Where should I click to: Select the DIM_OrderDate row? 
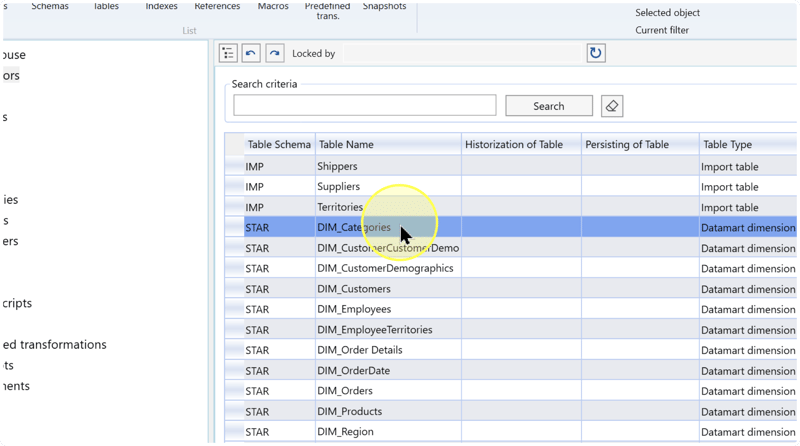(510, 370)
